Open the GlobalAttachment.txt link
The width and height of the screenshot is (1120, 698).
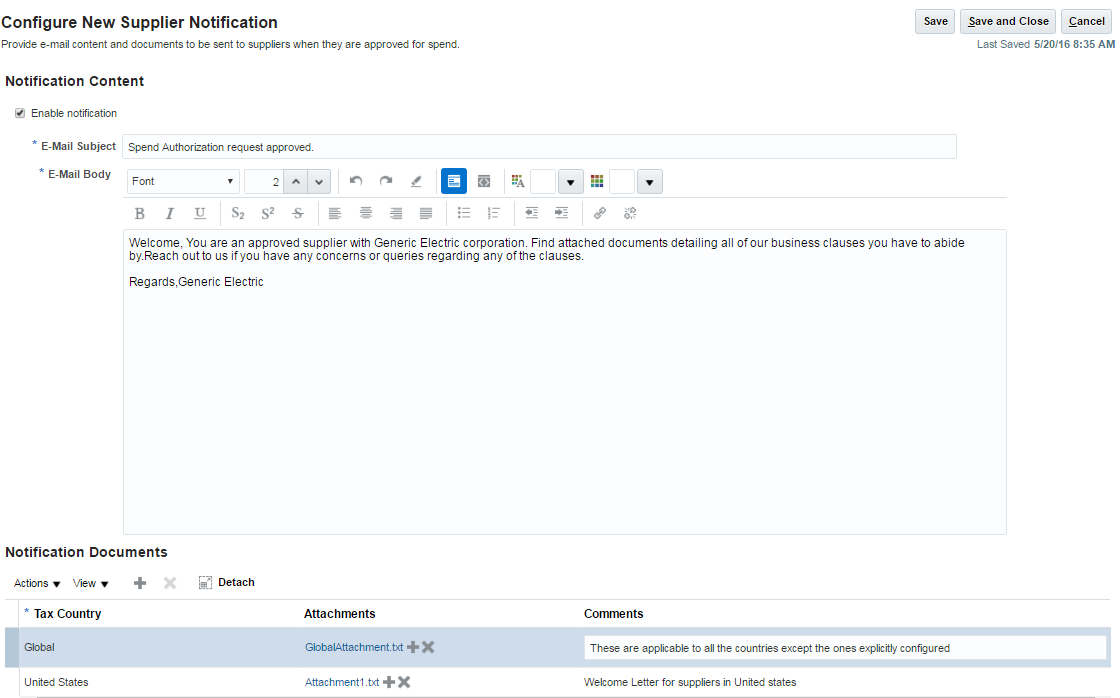click(354, 647)
